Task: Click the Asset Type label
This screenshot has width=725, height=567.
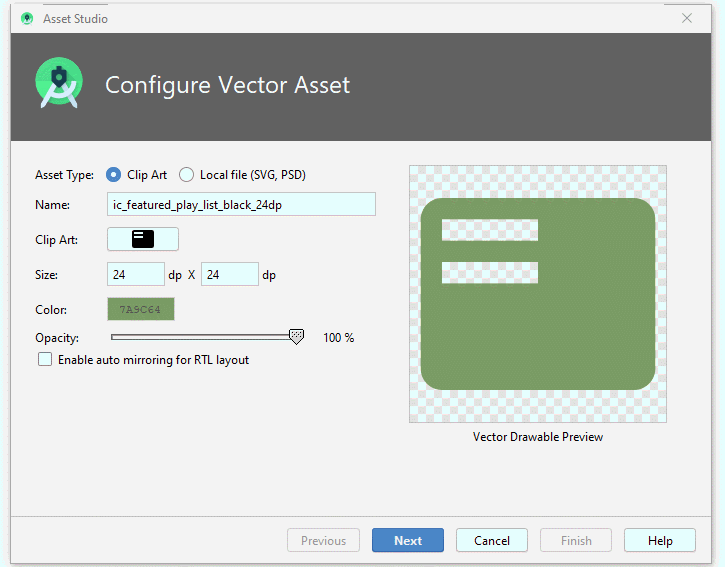Action: (64, 175)
